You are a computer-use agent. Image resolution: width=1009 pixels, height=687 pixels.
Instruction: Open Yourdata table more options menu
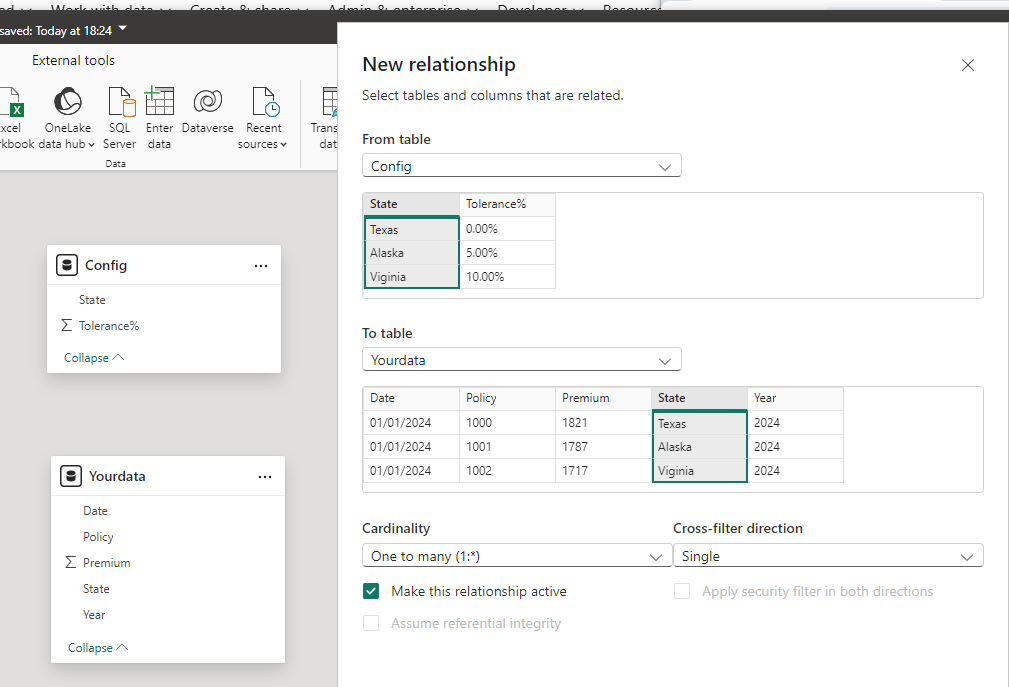point(264,477)
